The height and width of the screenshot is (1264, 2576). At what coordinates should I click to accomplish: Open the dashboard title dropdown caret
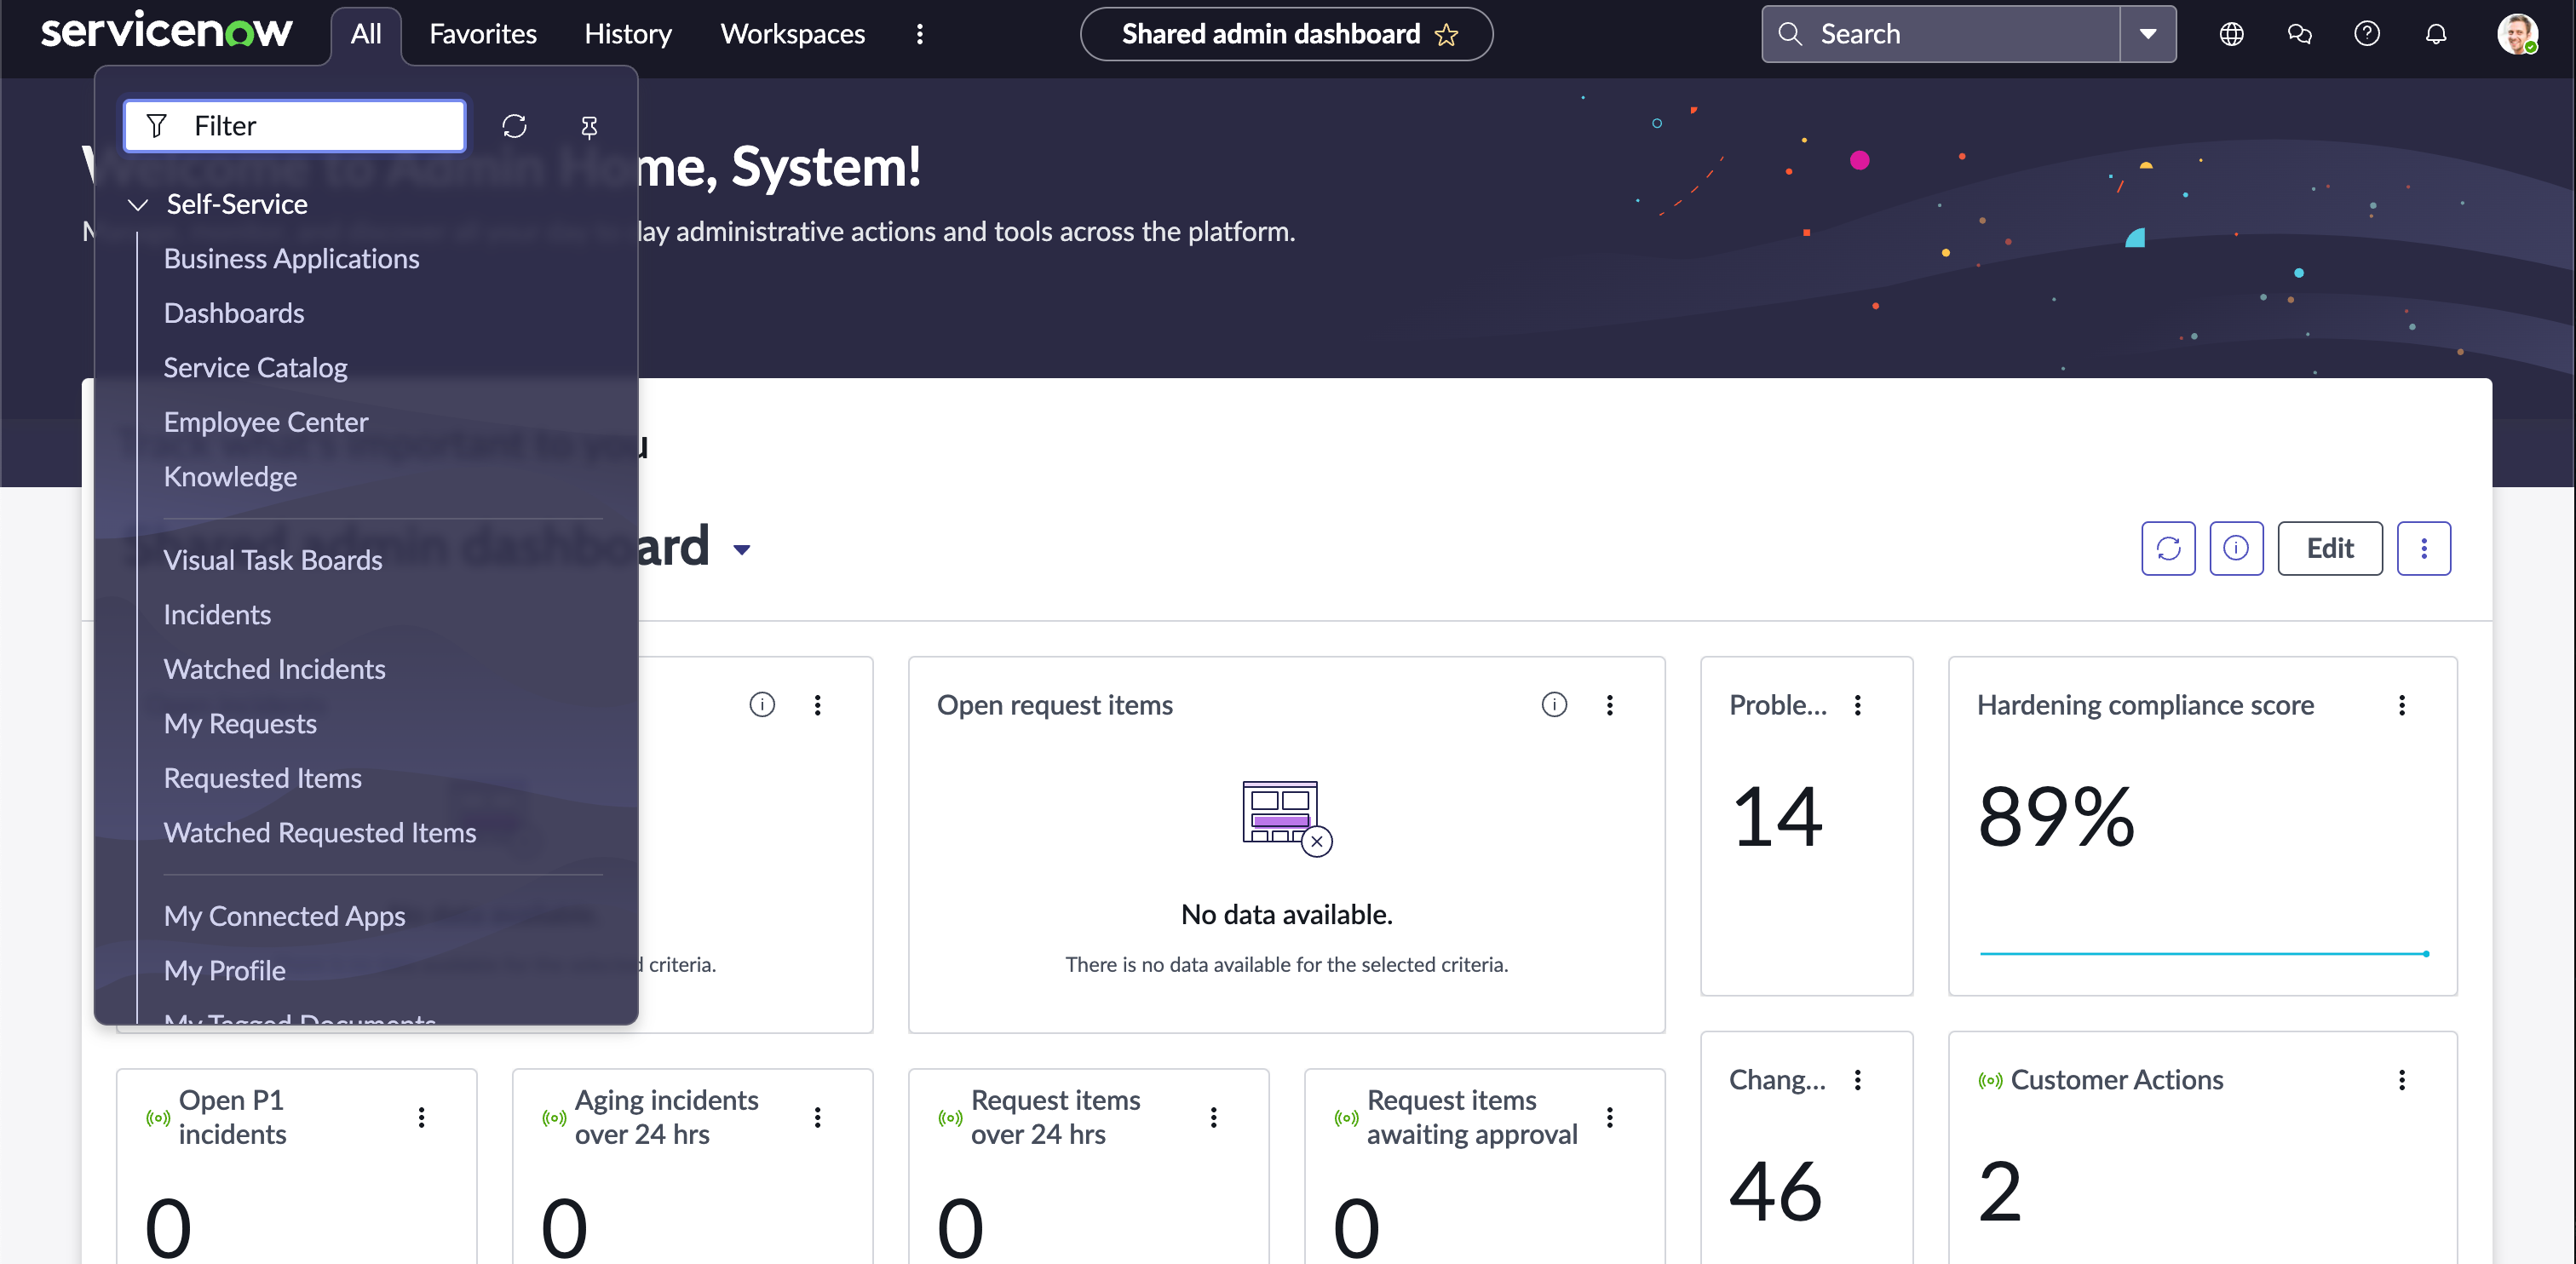pos(742,549)
